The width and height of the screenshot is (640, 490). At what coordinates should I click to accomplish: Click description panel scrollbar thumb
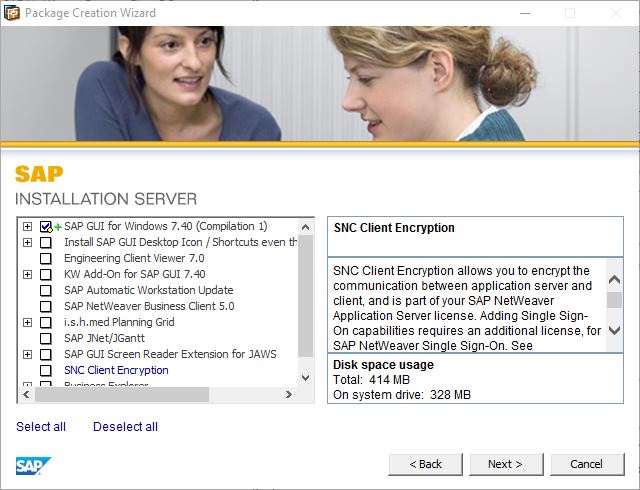[614, 300]
